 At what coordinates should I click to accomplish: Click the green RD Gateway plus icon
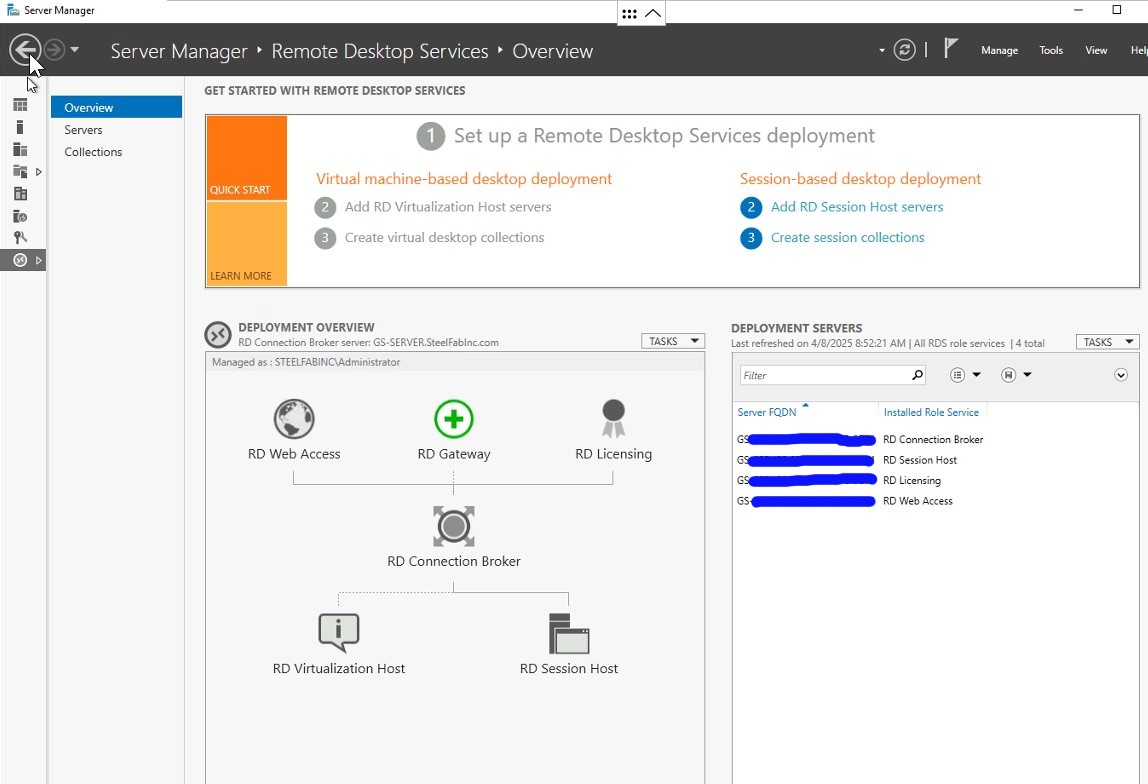454,419
